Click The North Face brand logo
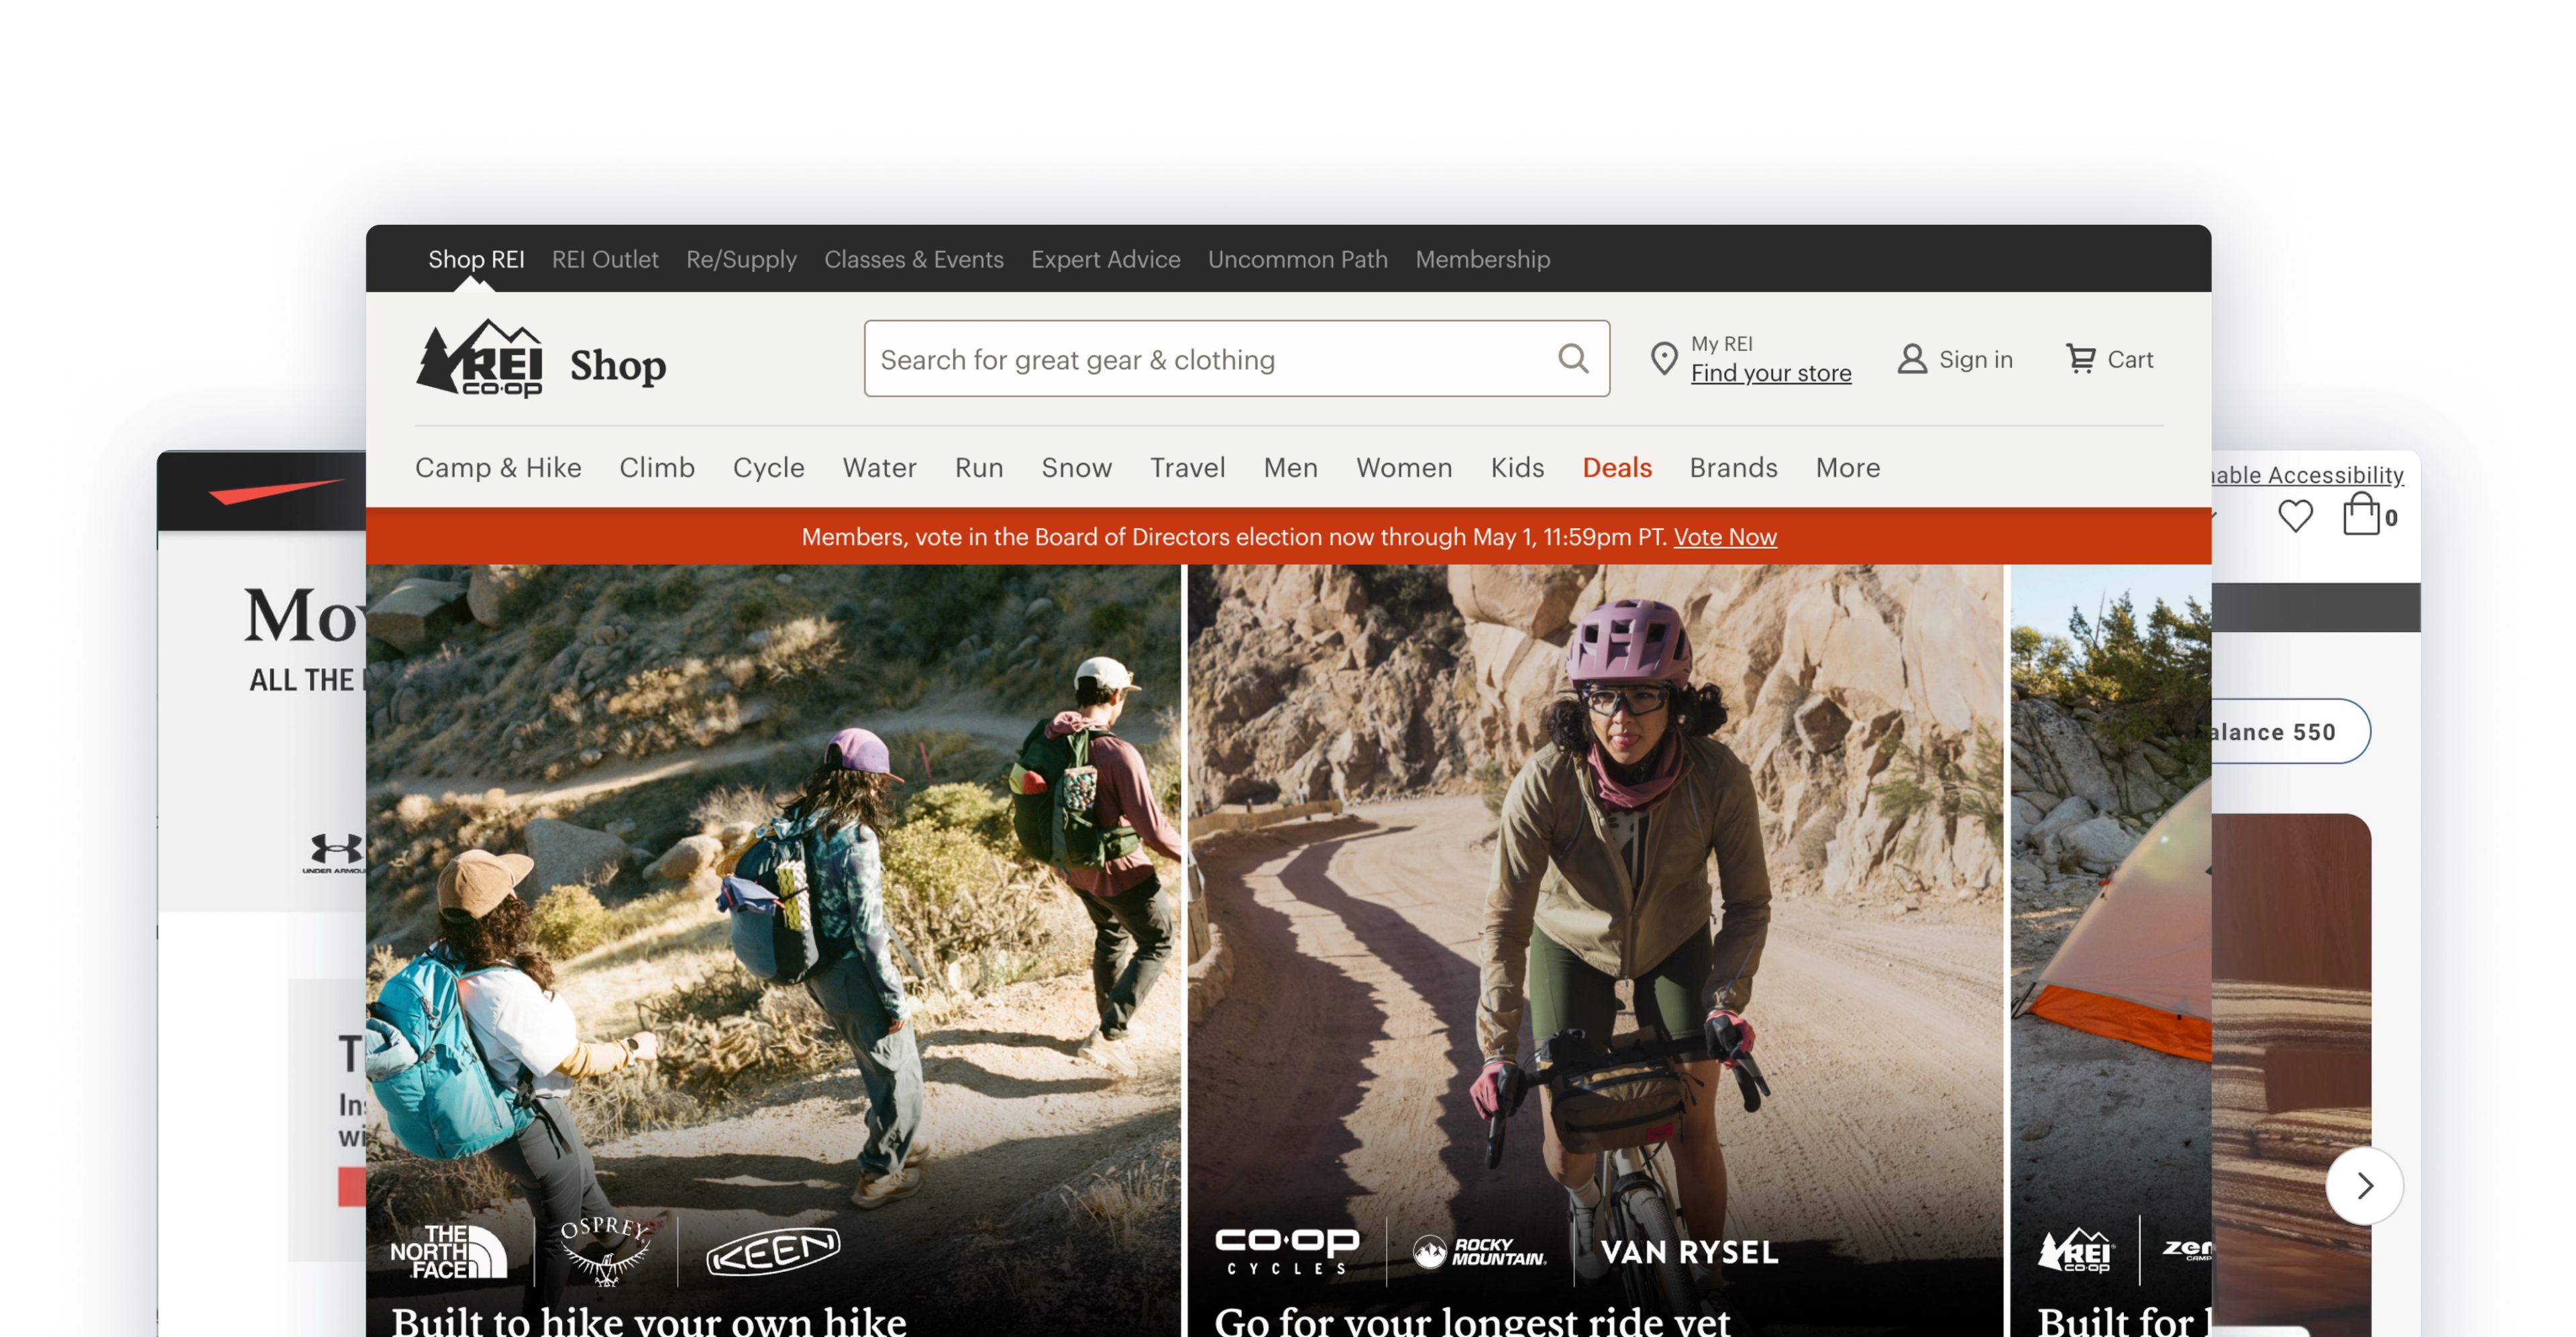The height and width of the screenshot is (1337, 2576). (x=449, y=1251)
